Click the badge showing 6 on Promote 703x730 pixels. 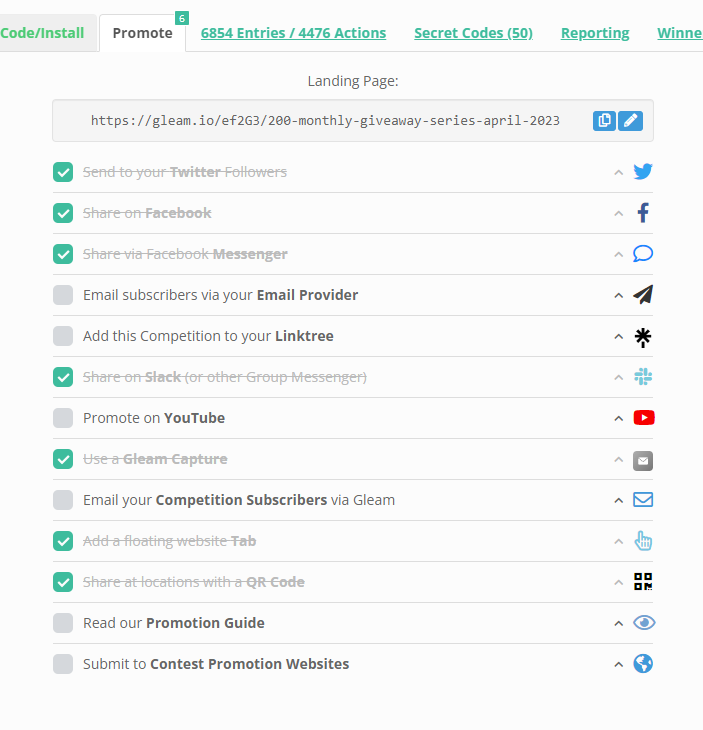click(182, 18)
